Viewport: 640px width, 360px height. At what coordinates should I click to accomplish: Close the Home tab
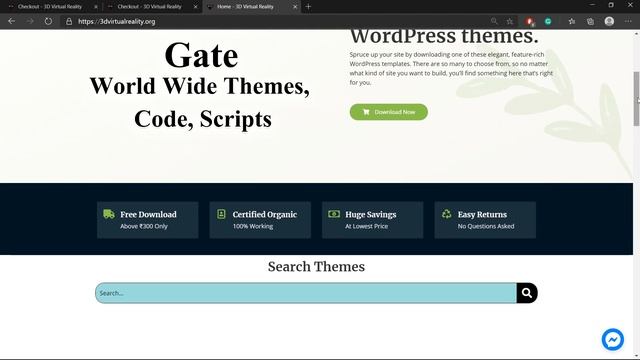295,7
